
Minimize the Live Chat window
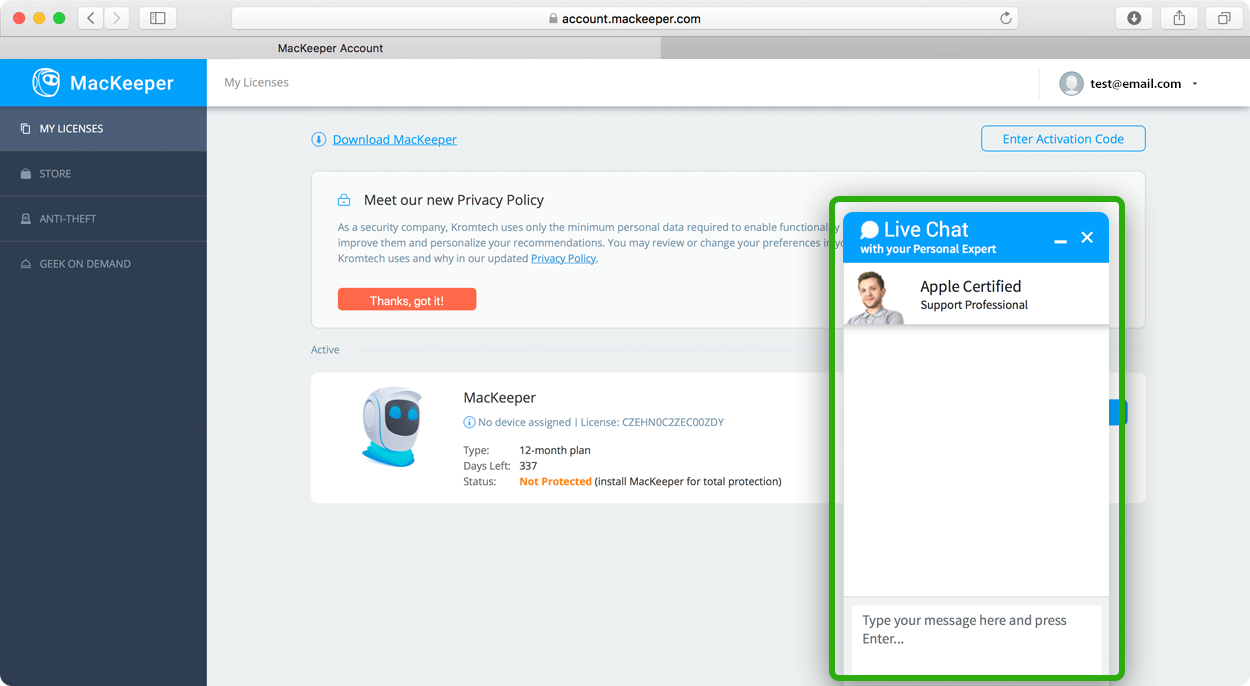[1060, 239]
